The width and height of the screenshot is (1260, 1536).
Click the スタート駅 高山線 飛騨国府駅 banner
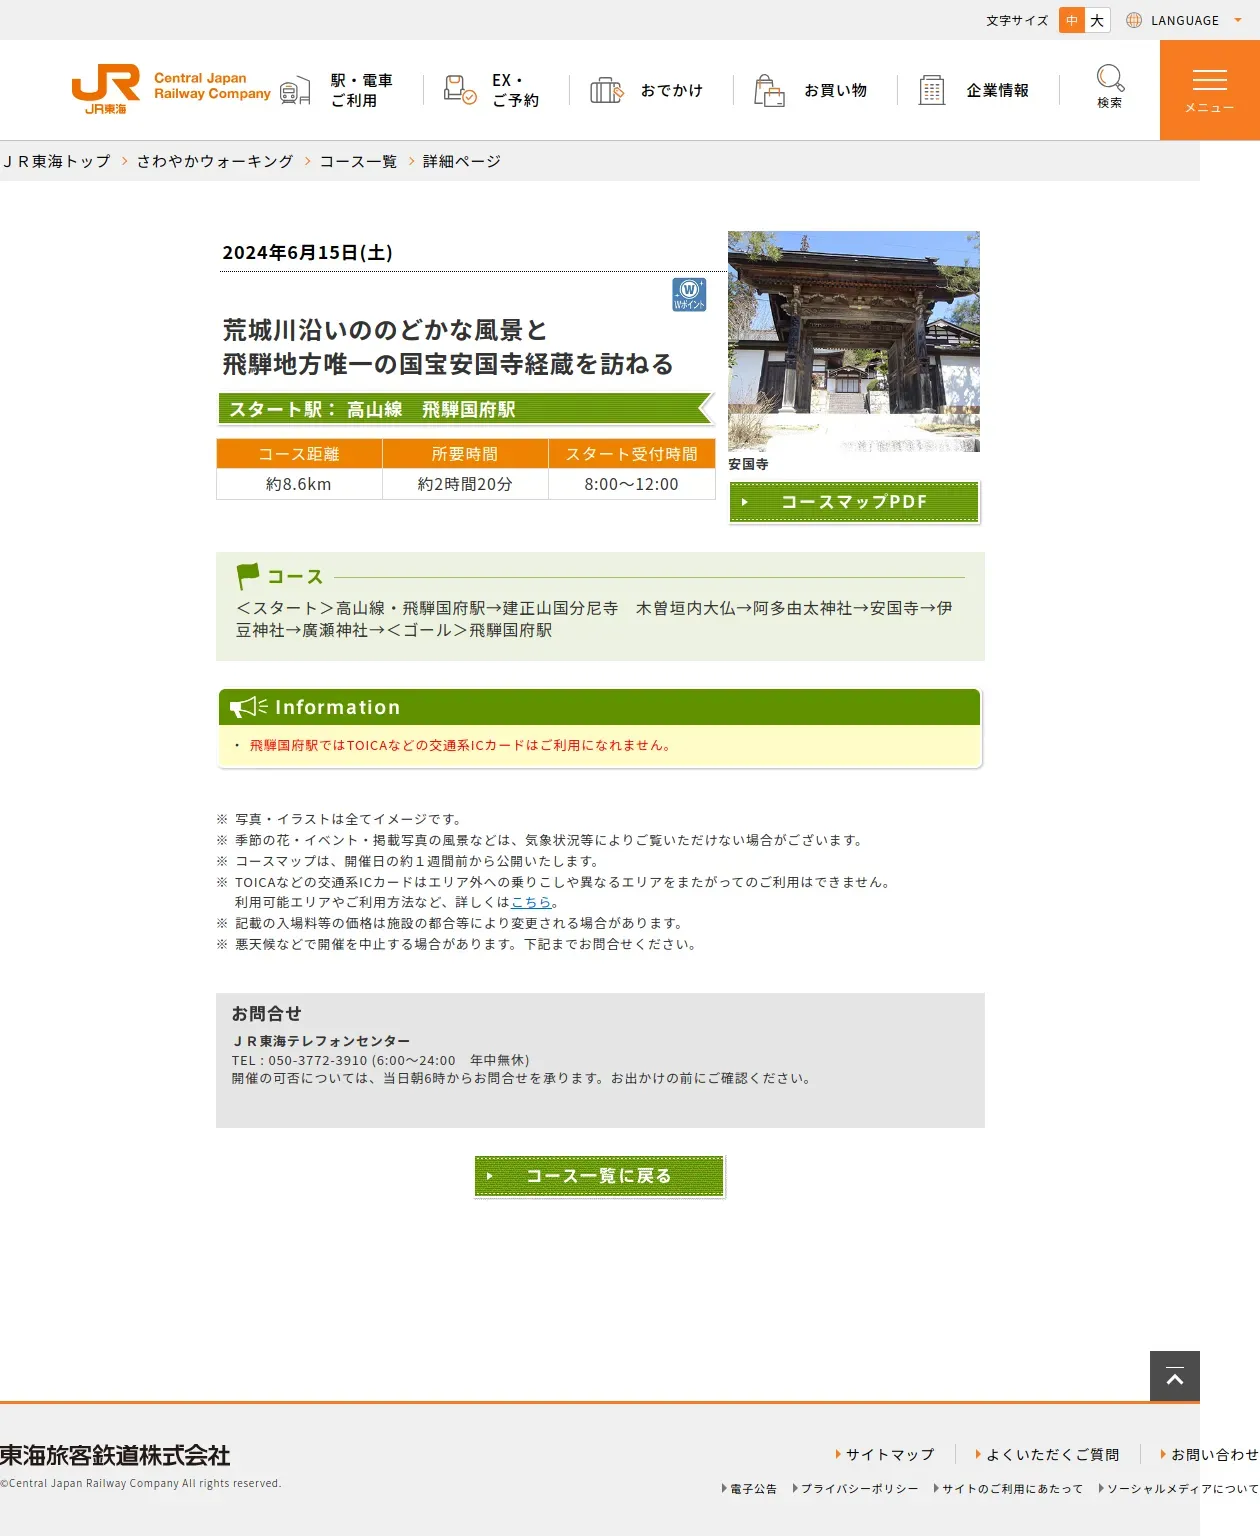[x=465, y=409]
